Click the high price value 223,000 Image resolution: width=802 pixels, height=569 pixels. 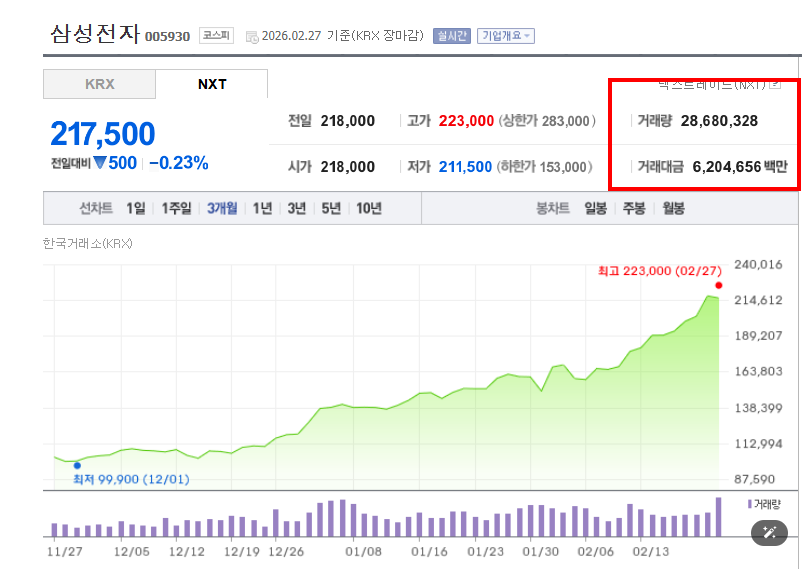tap(466, 121)
